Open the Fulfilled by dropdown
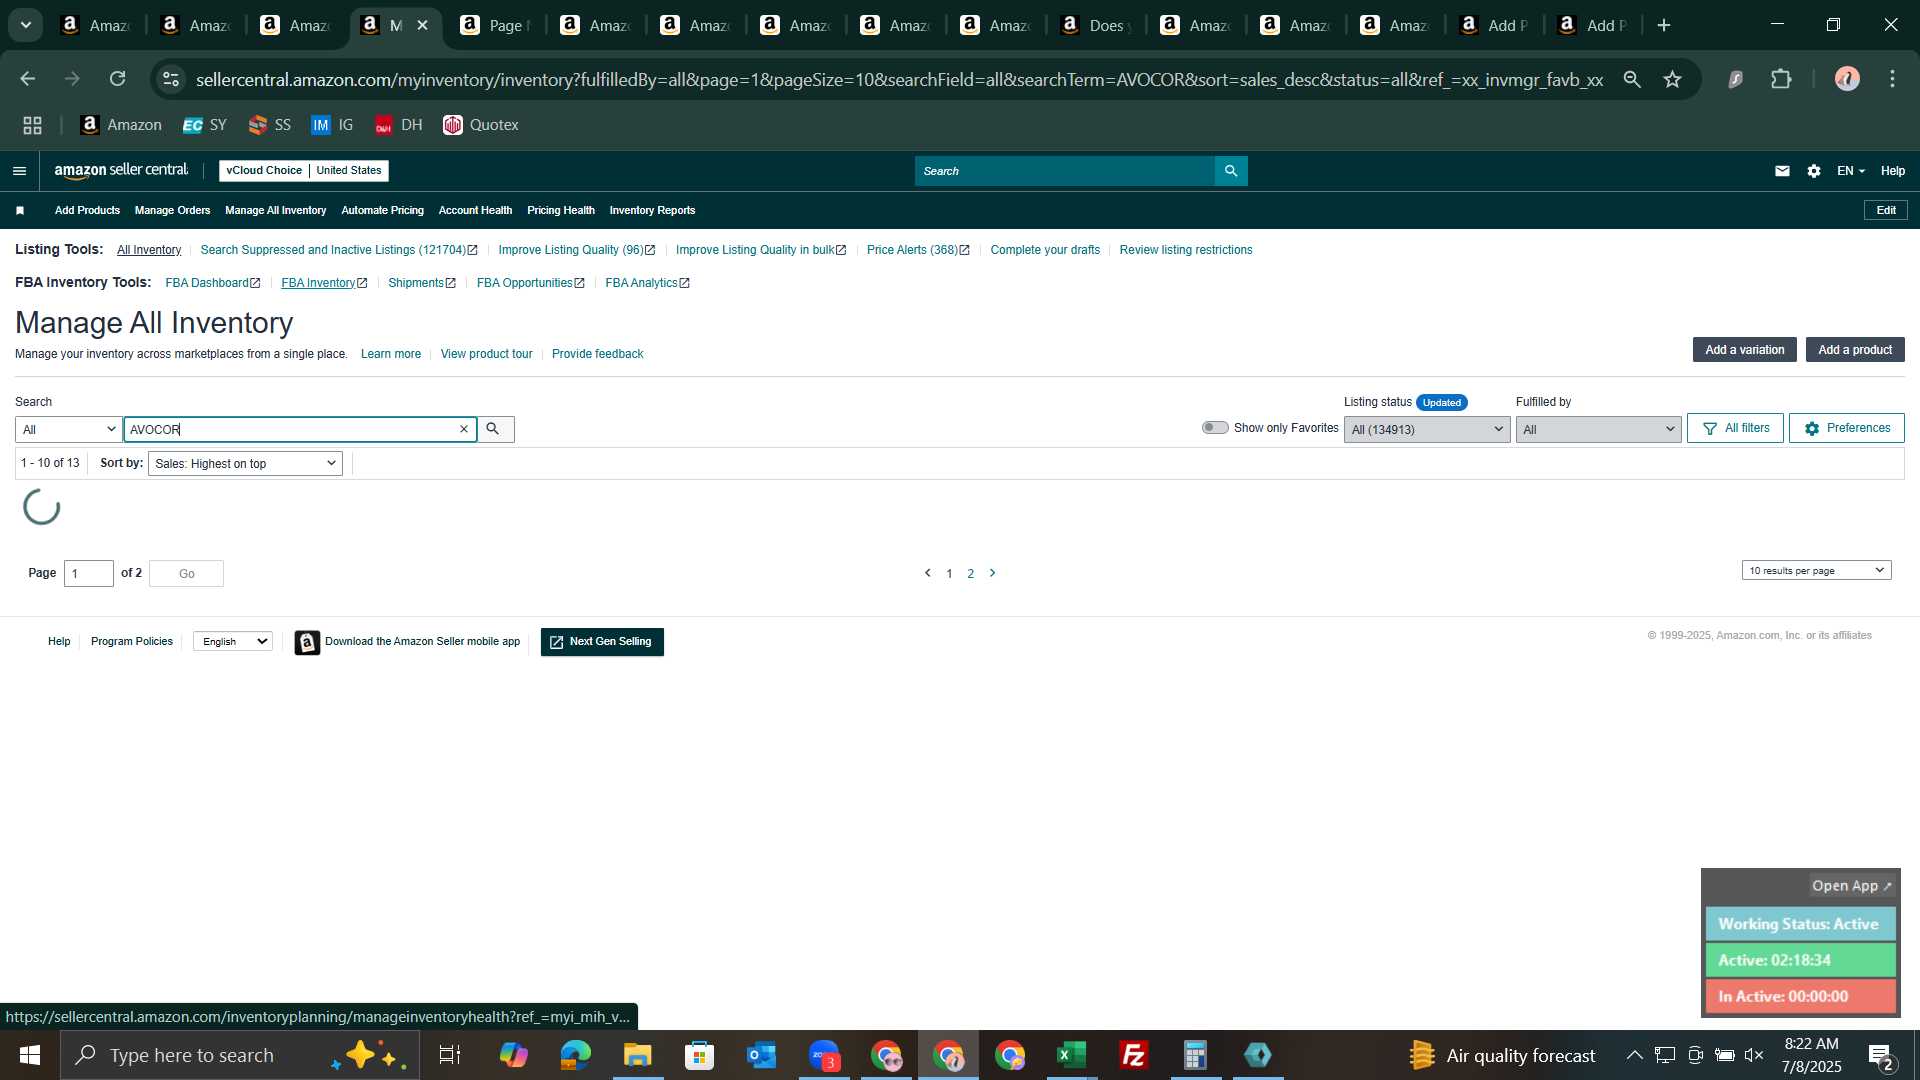Viewport: 1920px width, 1080px height. click(x=1598, y=430)
